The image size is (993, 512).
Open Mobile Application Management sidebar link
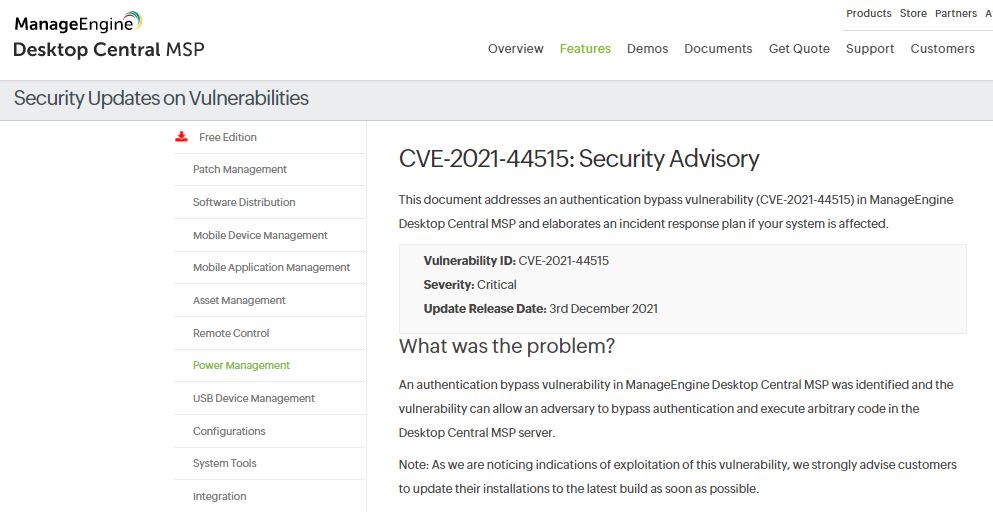(272, 267)
